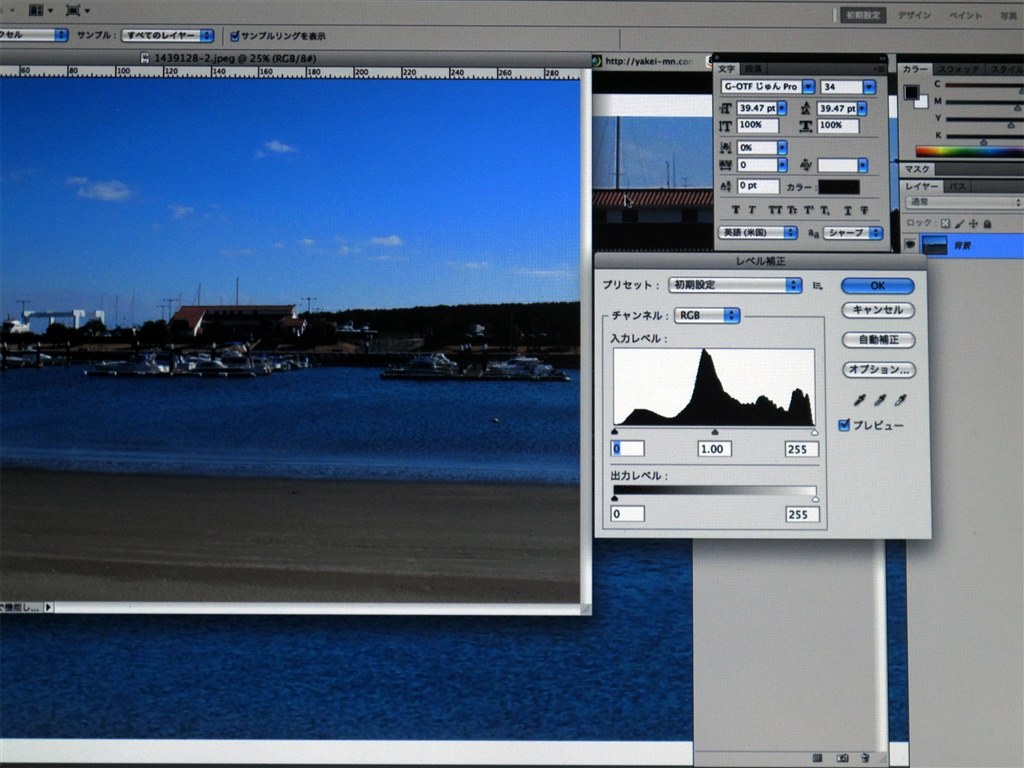Image resolution: width=1024 pixels, height=768 pixels.
Task: Open the マスク panel tab
Action: click(x=917, y=169)
